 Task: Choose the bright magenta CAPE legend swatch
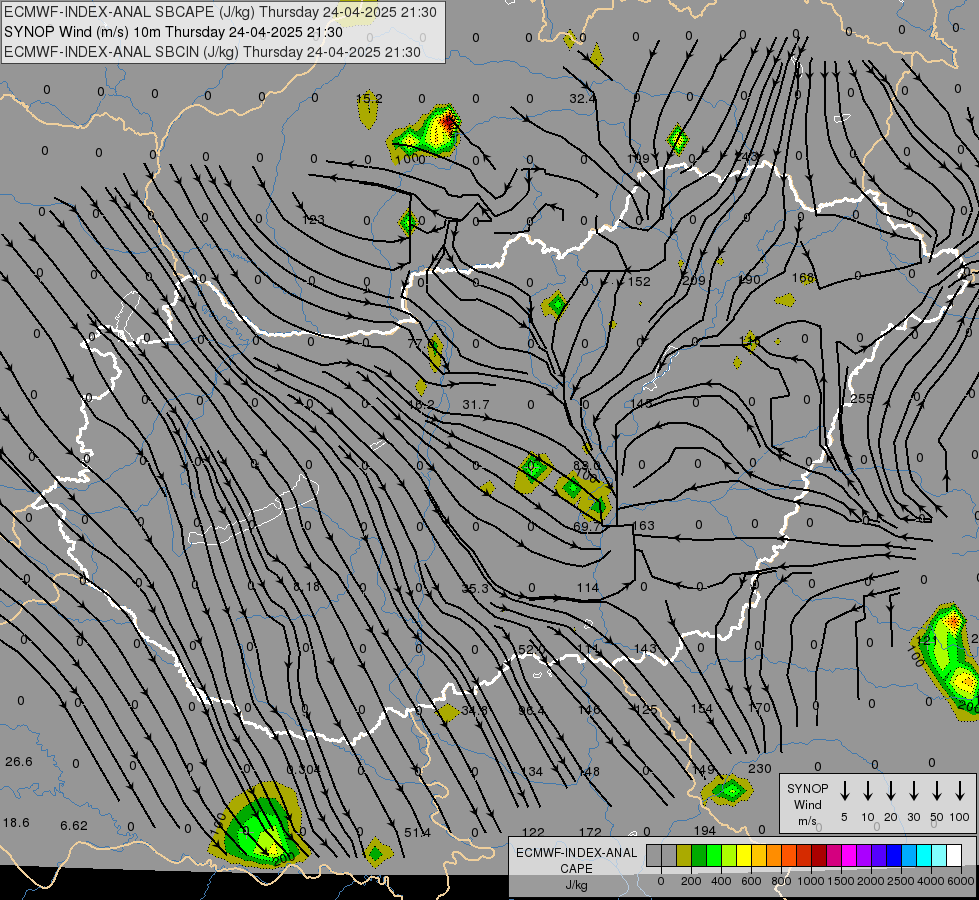click(x=849, y=856)
